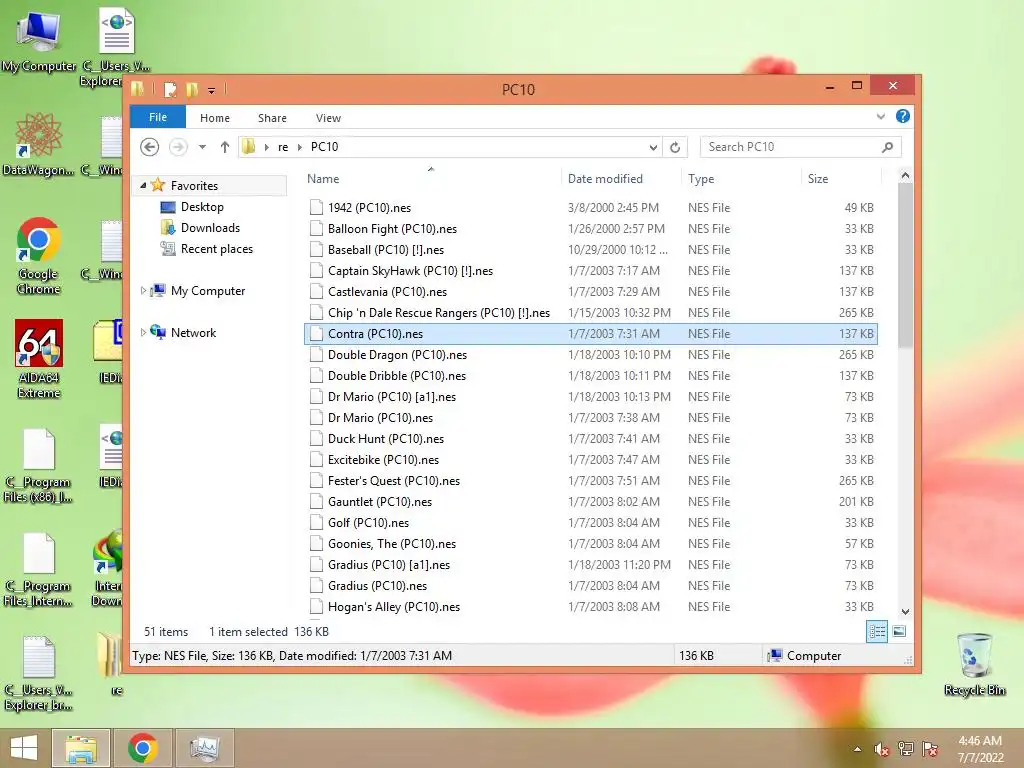The height and width of the screenshot is (768, 1024).
Task: Expand the Network tree node
Action: [143, 332]
